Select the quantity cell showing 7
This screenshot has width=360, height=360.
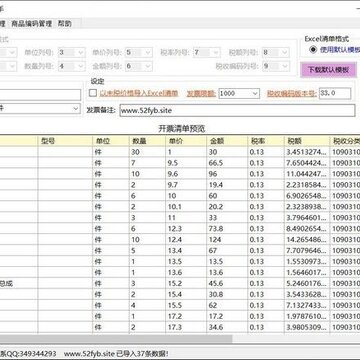[x=147, y=163]
